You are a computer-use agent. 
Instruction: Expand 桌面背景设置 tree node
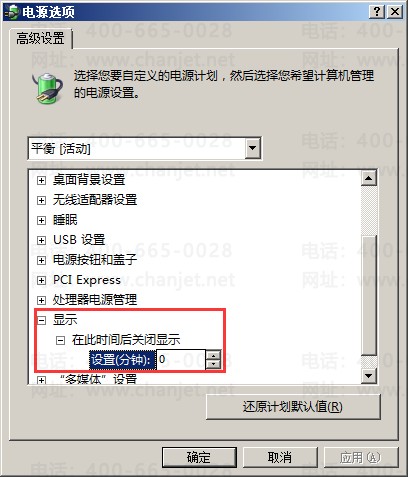point(41,180)
